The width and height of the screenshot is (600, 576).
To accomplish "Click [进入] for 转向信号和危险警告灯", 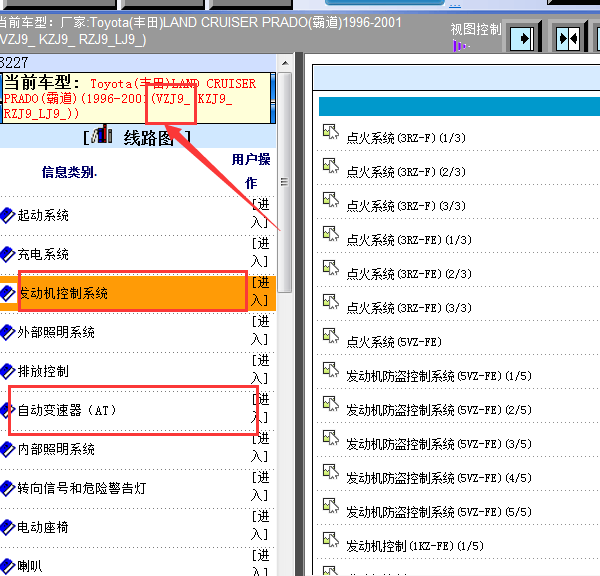I will (260, 486).
